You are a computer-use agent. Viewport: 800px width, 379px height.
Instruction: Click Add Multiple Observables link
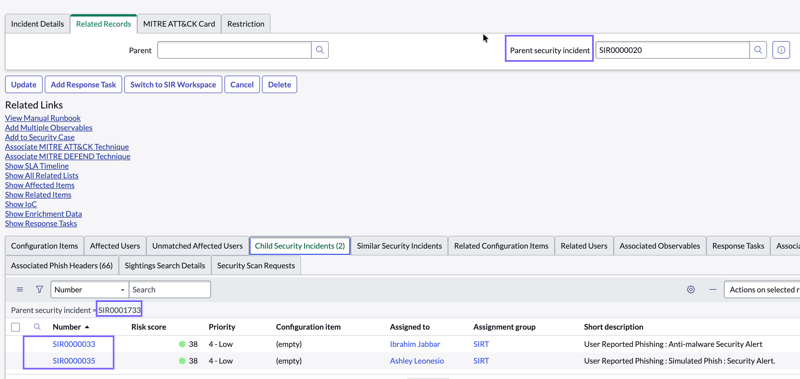pos(49,128)
